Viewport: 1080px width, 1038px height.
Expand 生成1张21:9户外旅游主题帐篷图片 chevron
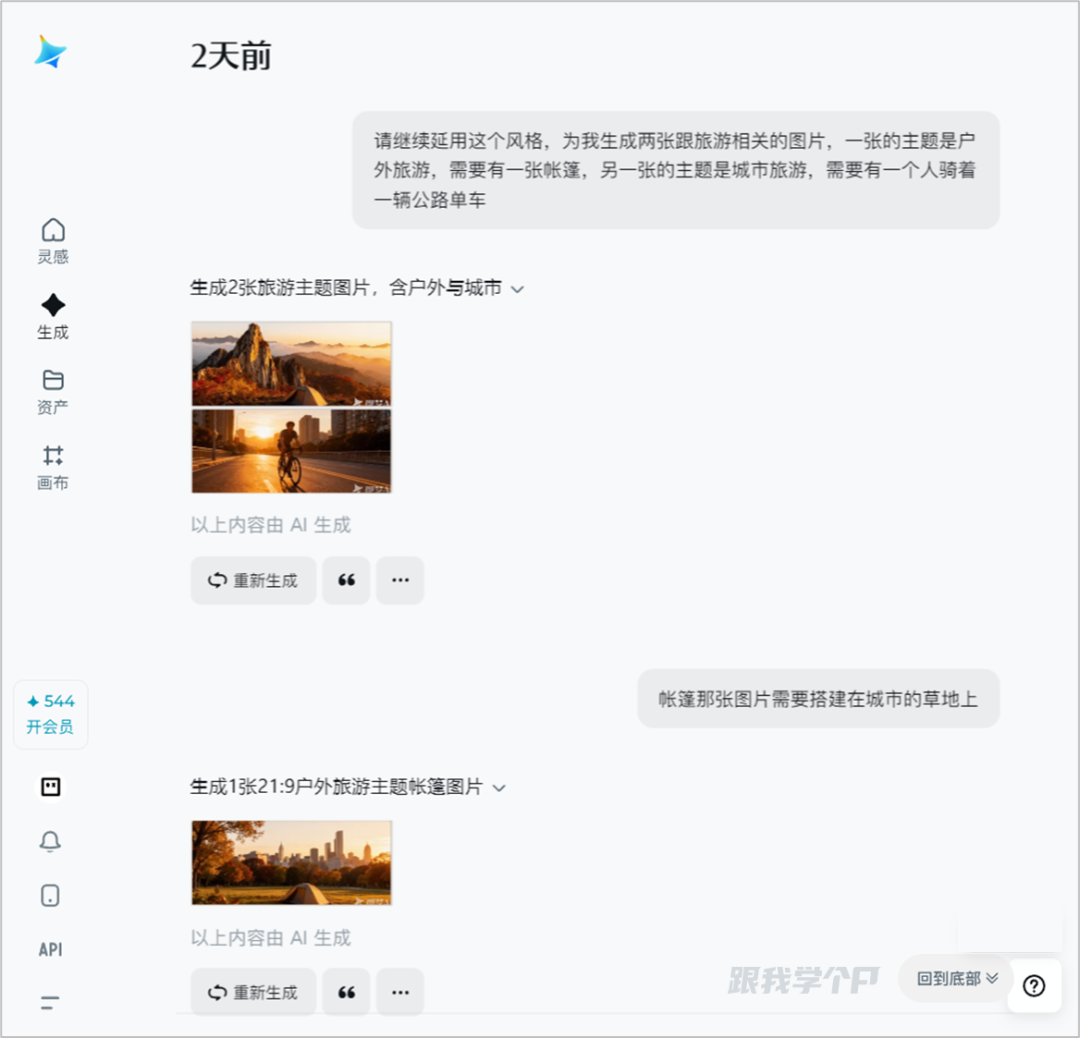499,788
